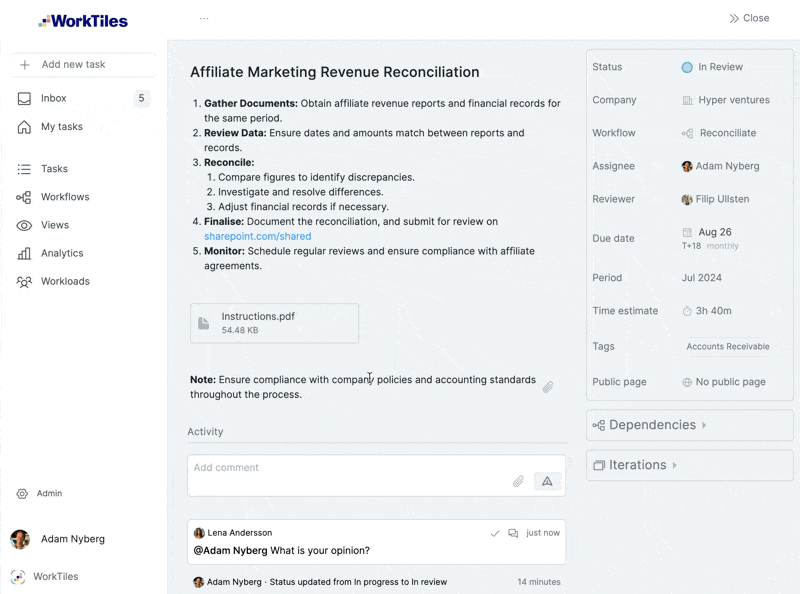Viewport: 800px width, 594px height.
Task: Open the three-dot options menu
Action: tap(204, 18)
